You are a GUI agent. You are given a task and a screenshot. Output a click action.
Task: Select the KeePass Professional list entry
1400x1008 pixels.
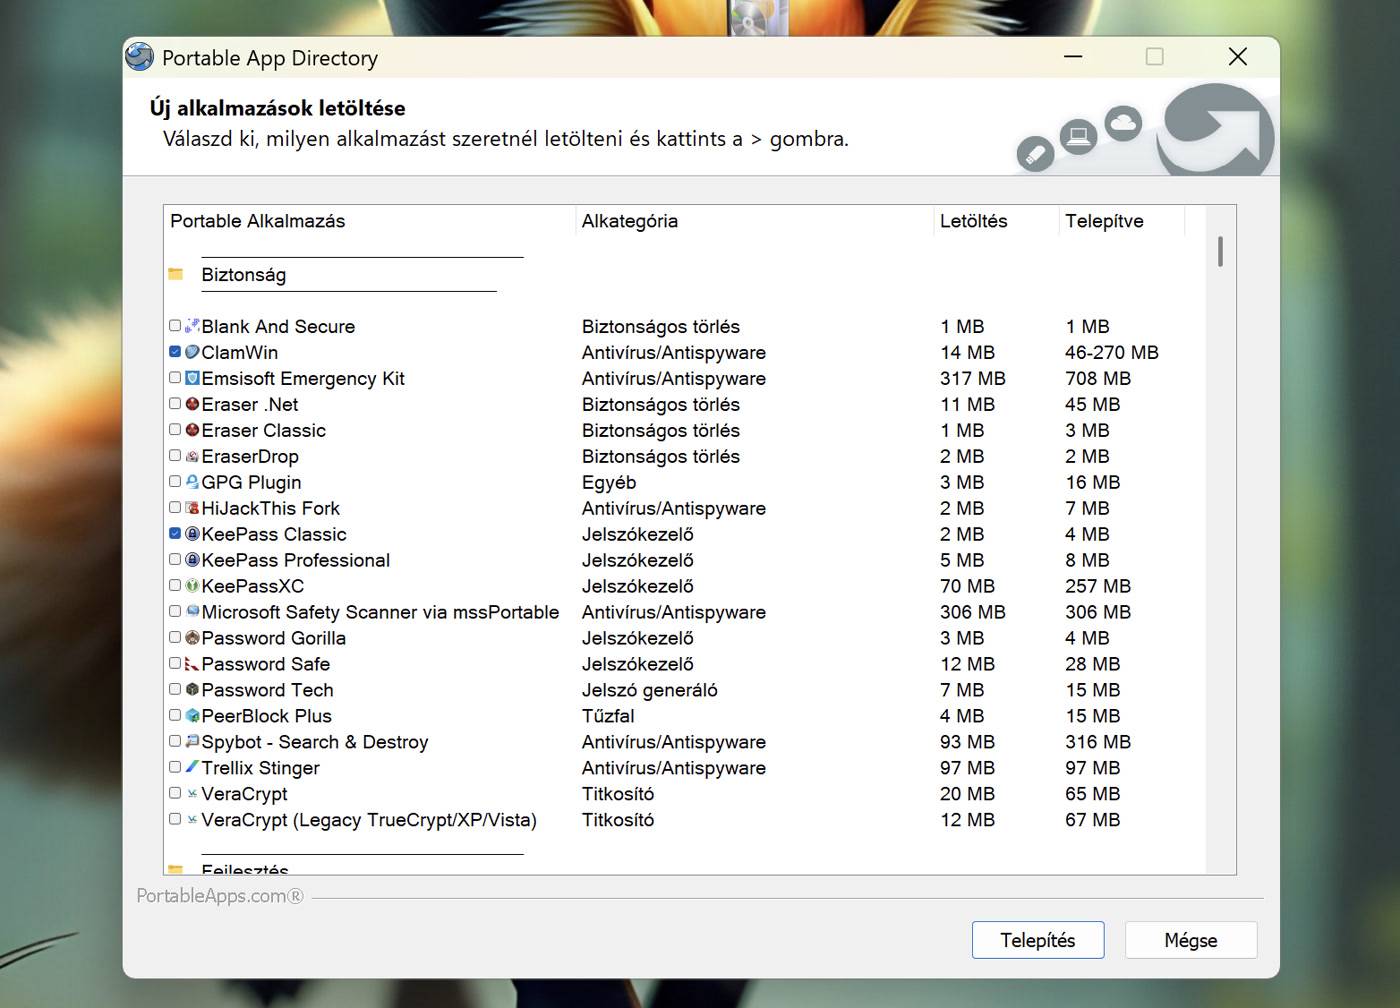tap(295, 560)
